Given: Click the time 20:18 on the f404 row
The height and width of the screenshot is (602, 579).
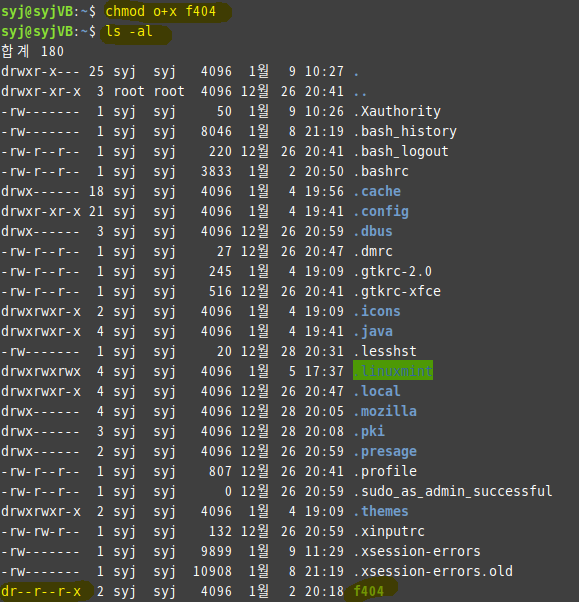Looking at the screenshot, I should pos(324,591).
